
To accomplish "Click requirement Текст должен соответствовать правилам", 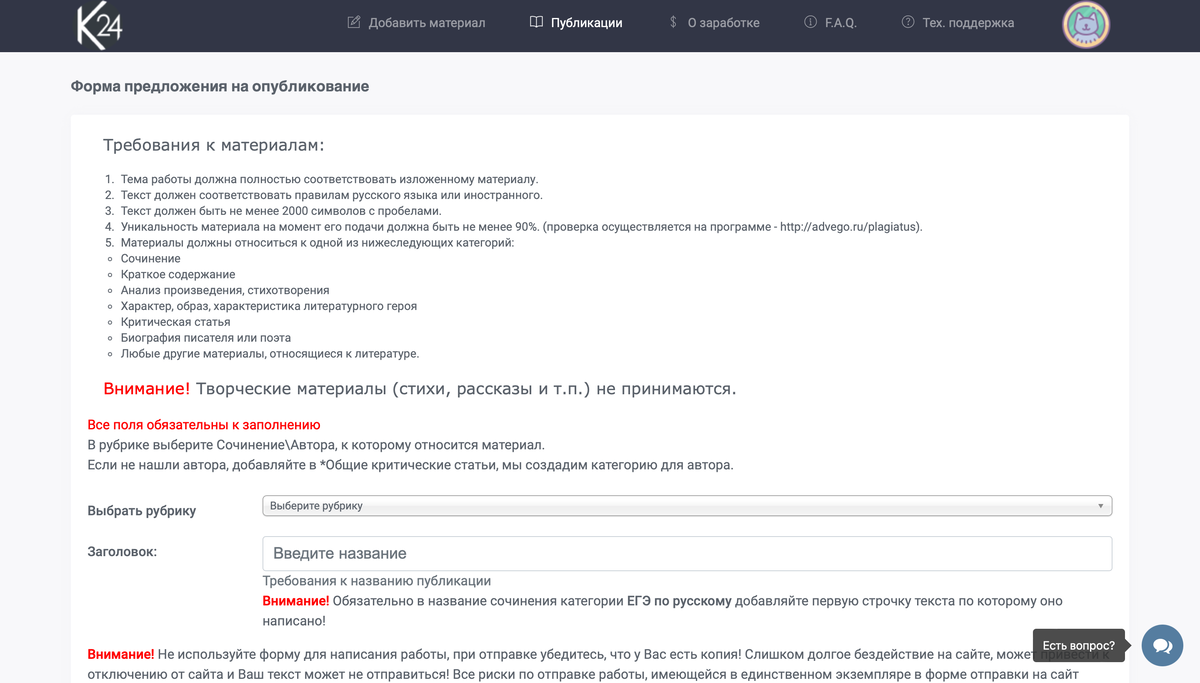I will 332,195.
